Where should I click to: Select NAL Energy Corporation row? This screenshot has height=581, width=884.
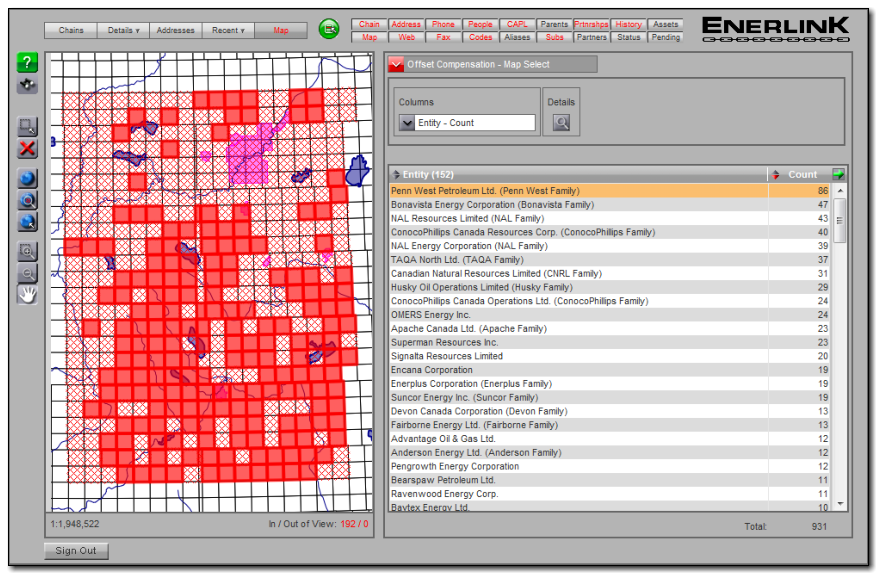click(611, 246)
